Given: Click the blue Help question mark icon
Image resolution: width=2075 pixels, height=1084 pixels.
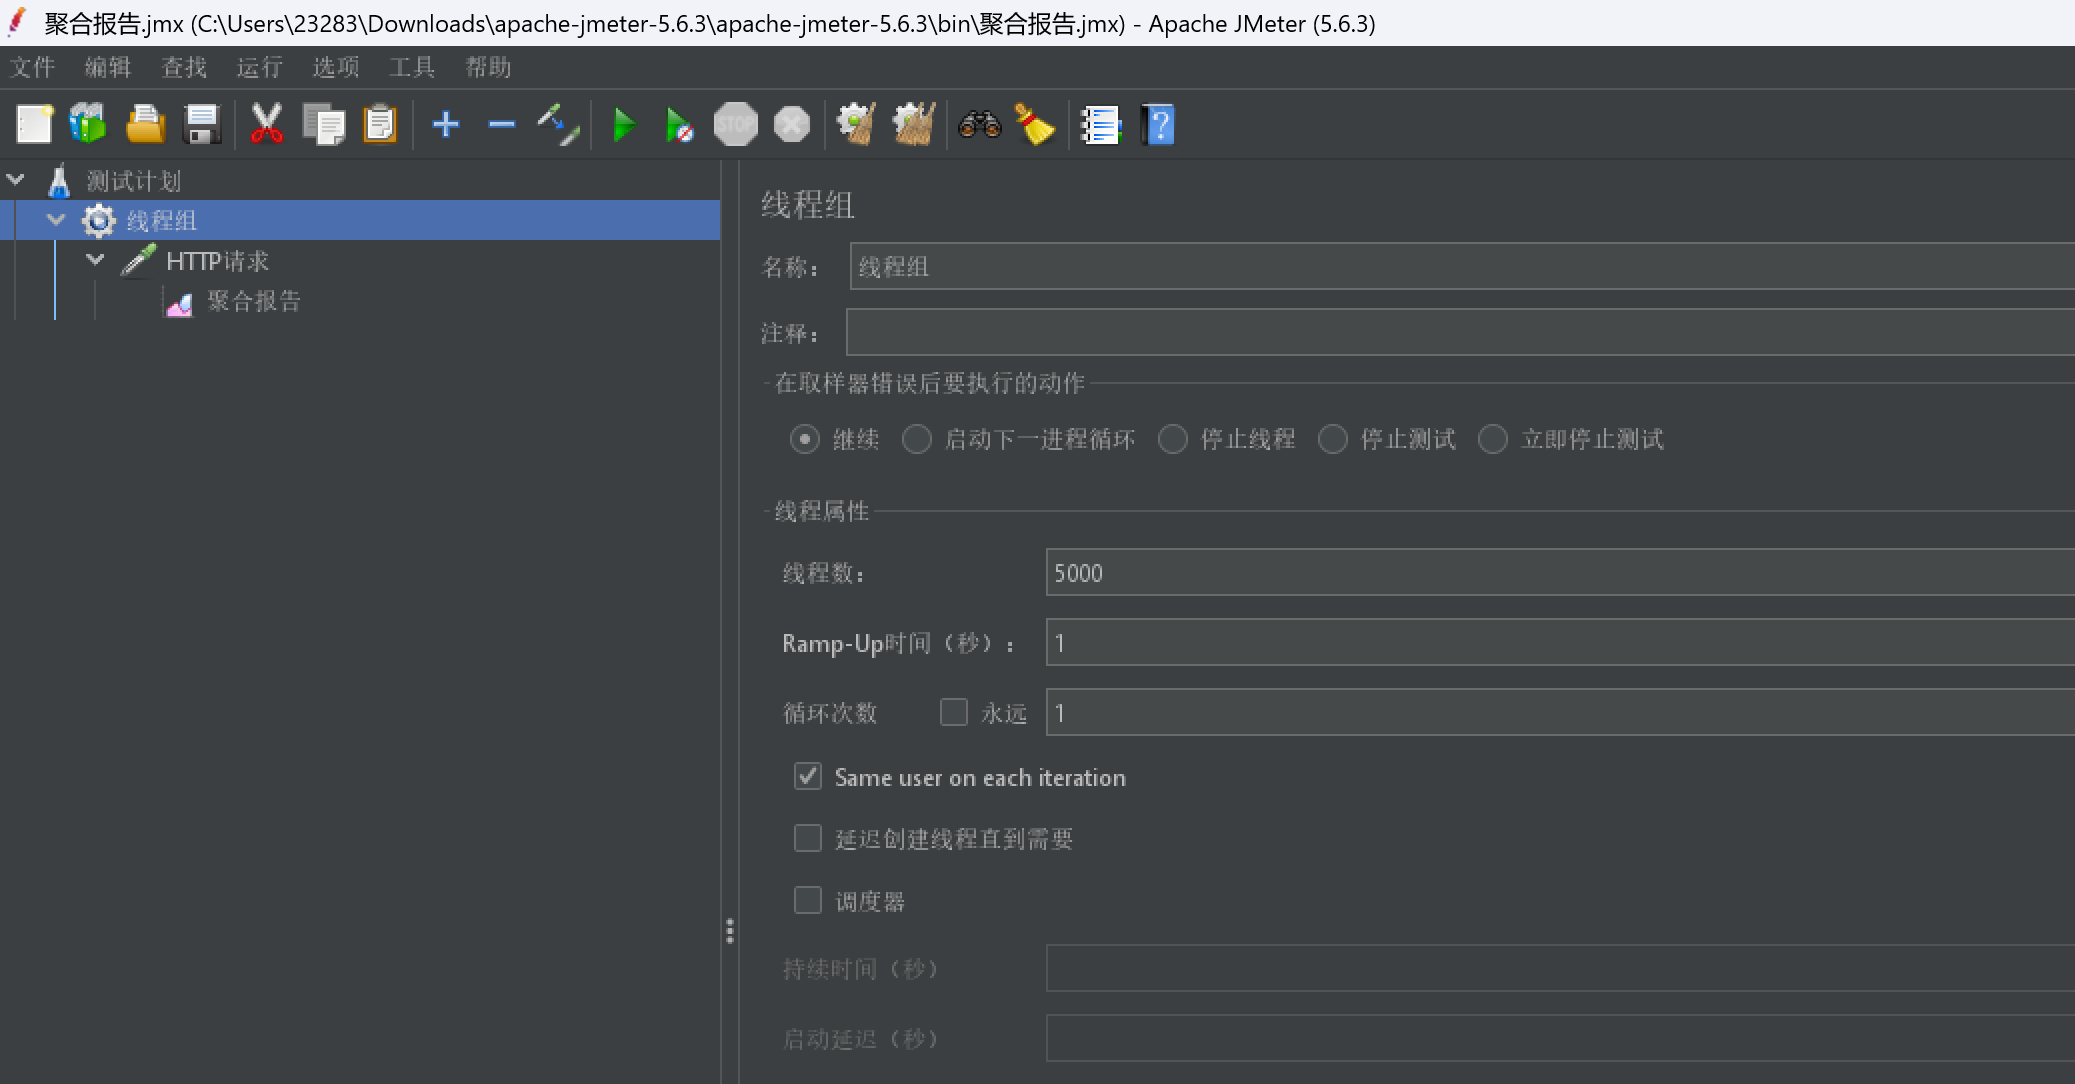Looking at the screenshot, I should point(1158,125).
